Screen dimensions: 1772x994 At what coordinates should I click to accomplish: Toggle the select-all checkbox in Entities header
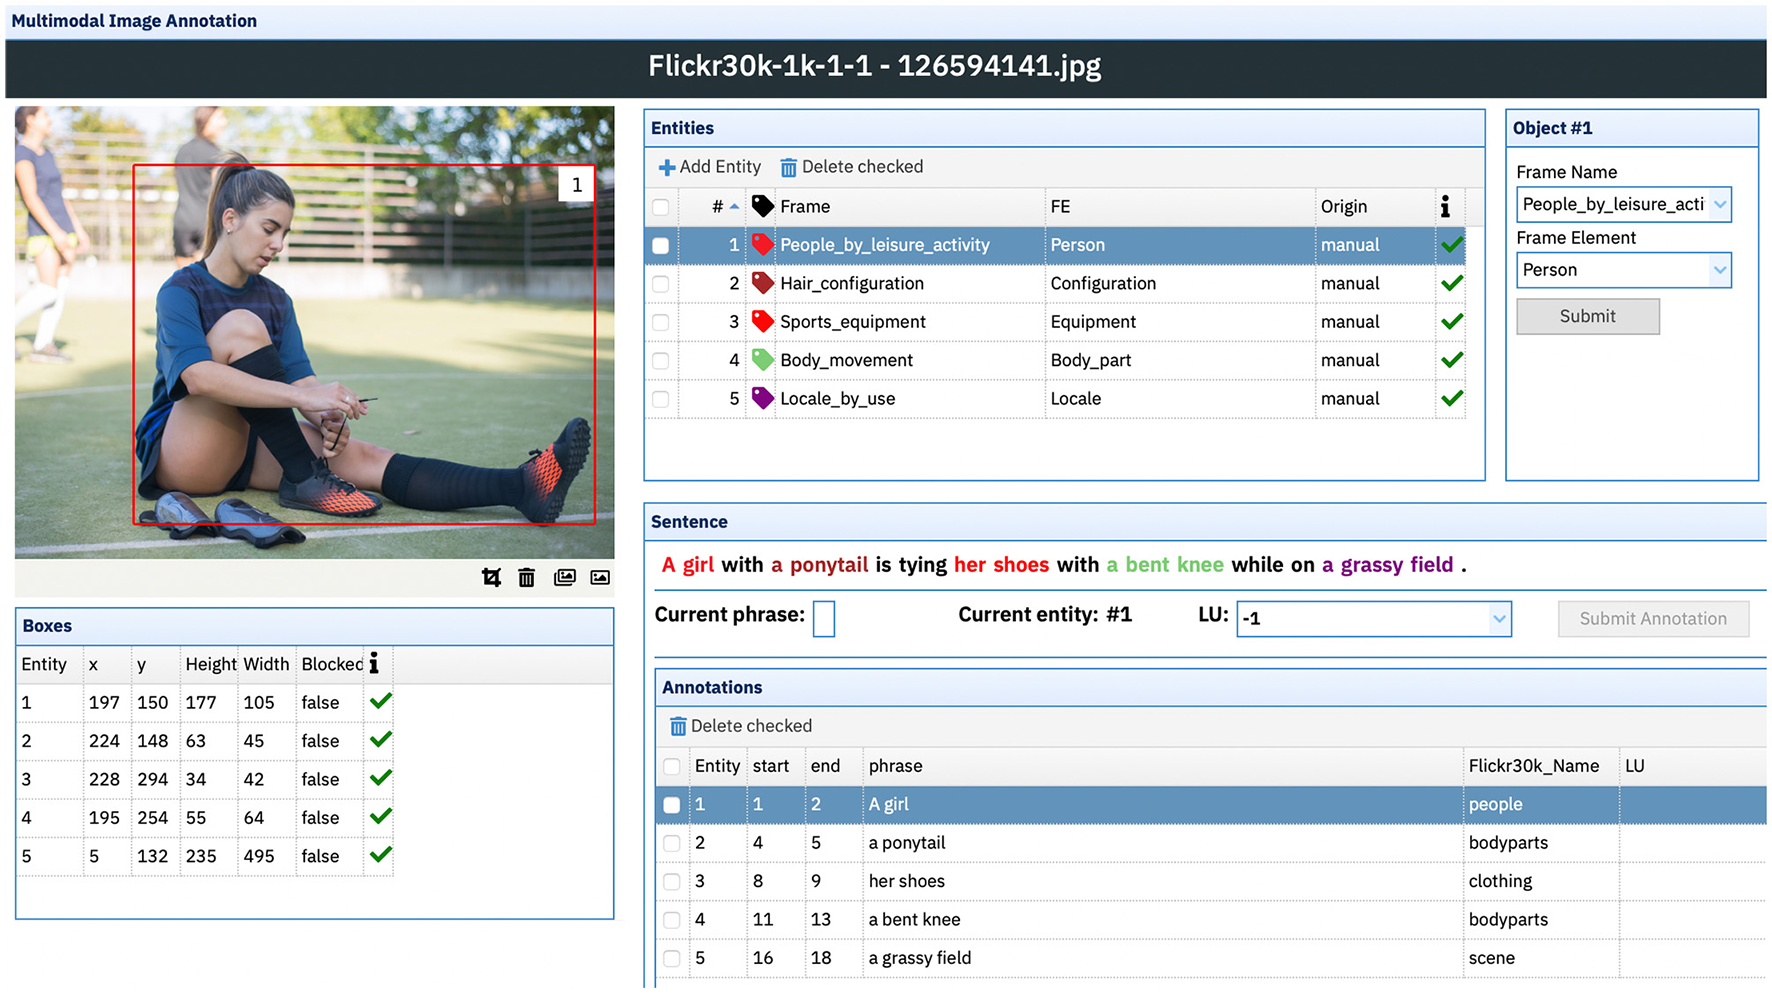[661, 207]
